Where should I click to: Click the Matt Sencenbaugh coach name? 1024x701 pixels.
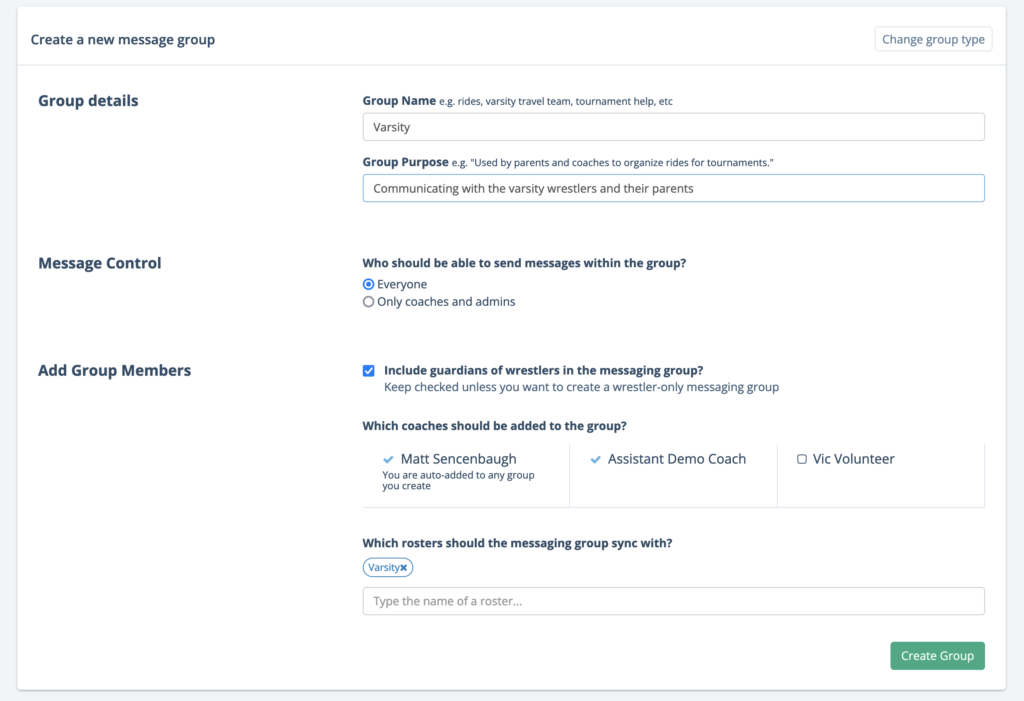click(458, 459)
